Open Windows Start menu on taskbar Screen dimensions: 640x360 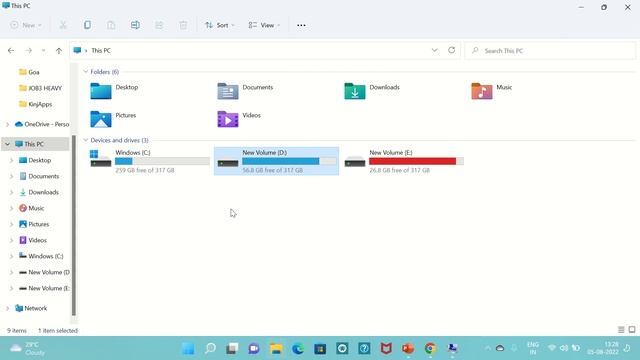pos(188,349)
